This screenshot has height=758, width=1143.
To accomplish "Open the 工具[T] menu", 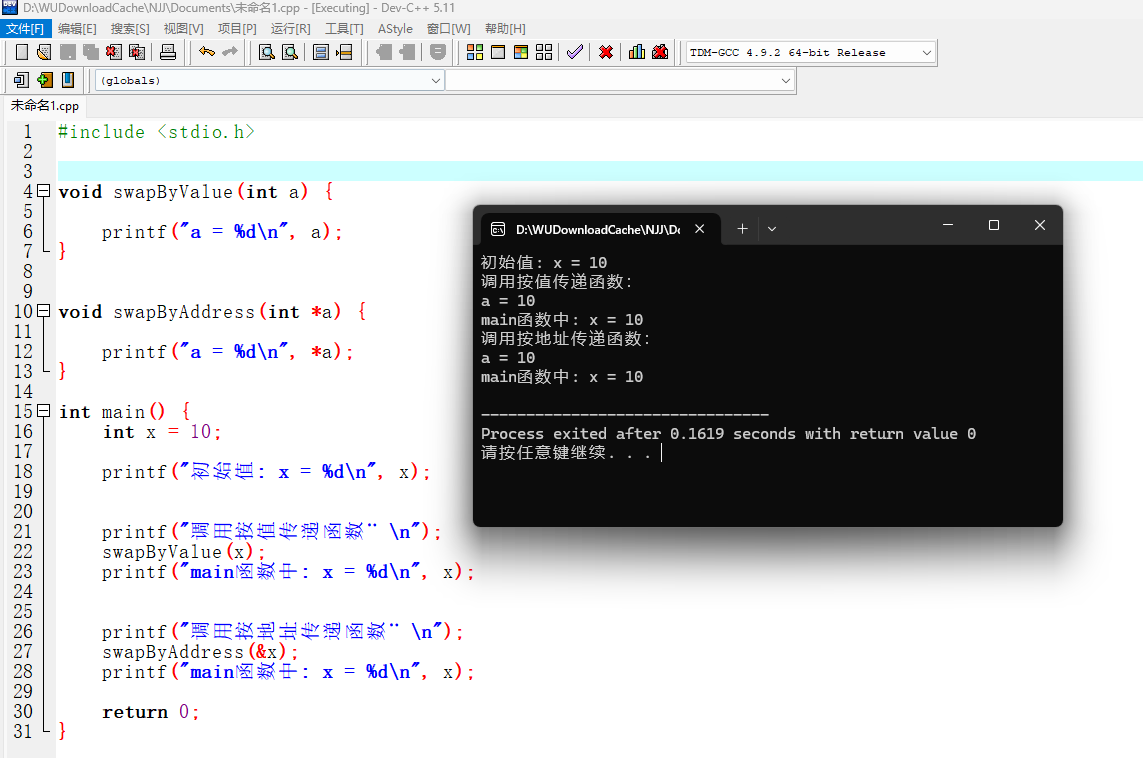I will [344, 28].
